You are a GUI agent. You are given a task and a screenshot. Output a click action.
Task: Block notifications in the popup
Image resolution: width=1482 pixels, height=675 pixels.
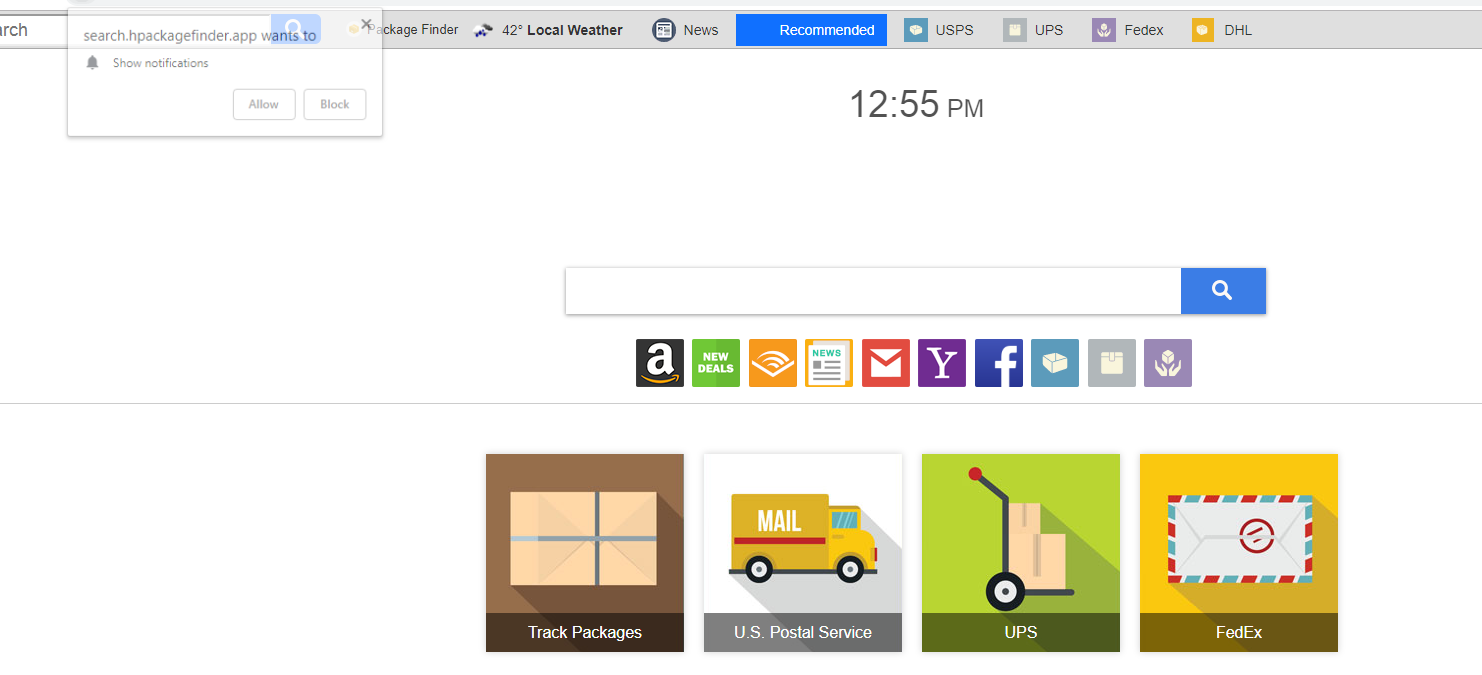(x=335, y=104)
